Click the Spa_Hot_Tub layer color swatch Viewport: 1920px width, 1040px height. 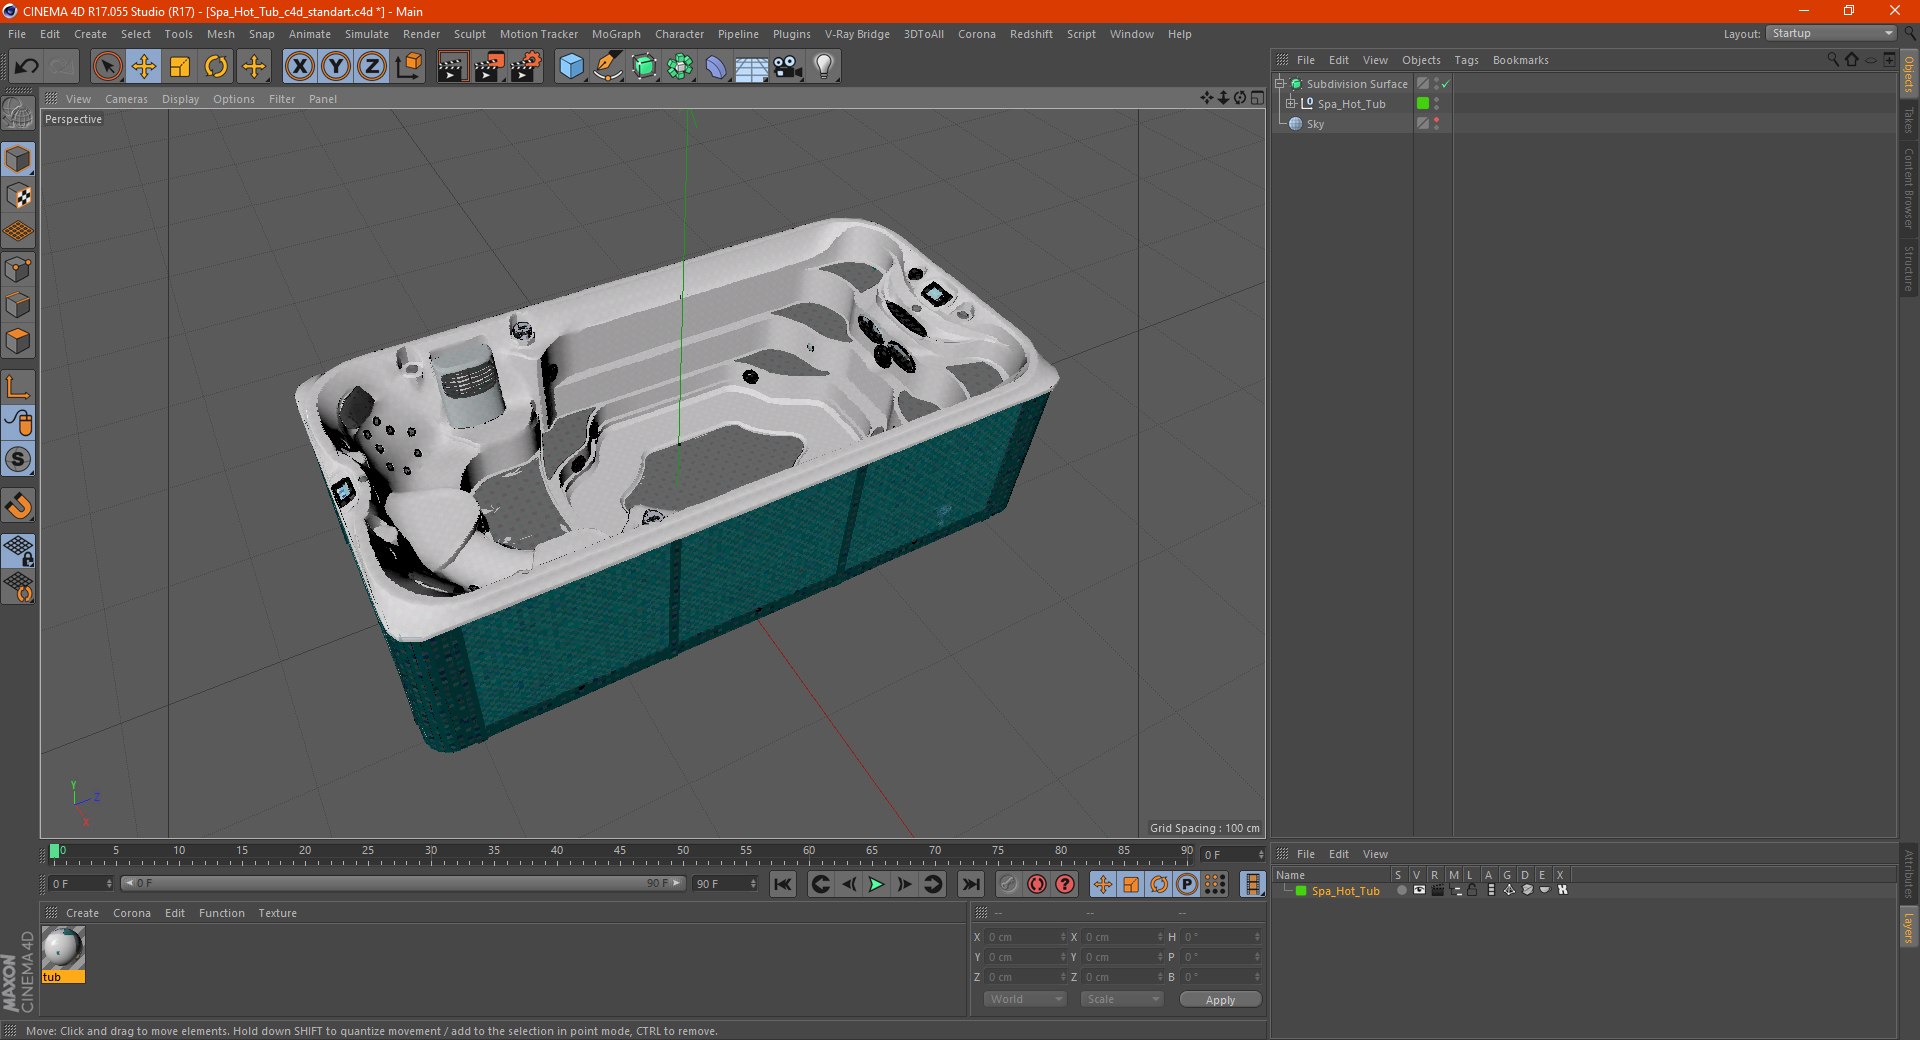tap(1301, 891)
